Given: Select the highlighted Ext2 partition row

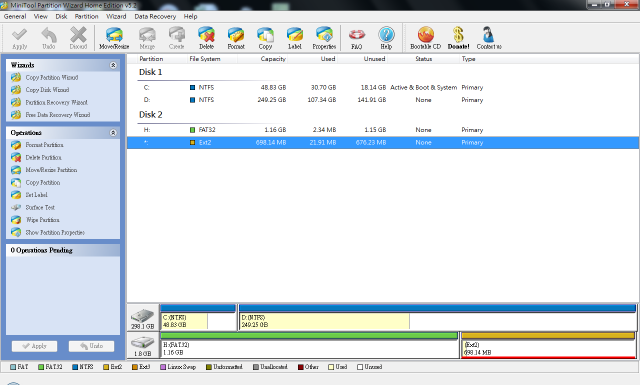Looking at the screenshot, I should click(x=383, y=142).
